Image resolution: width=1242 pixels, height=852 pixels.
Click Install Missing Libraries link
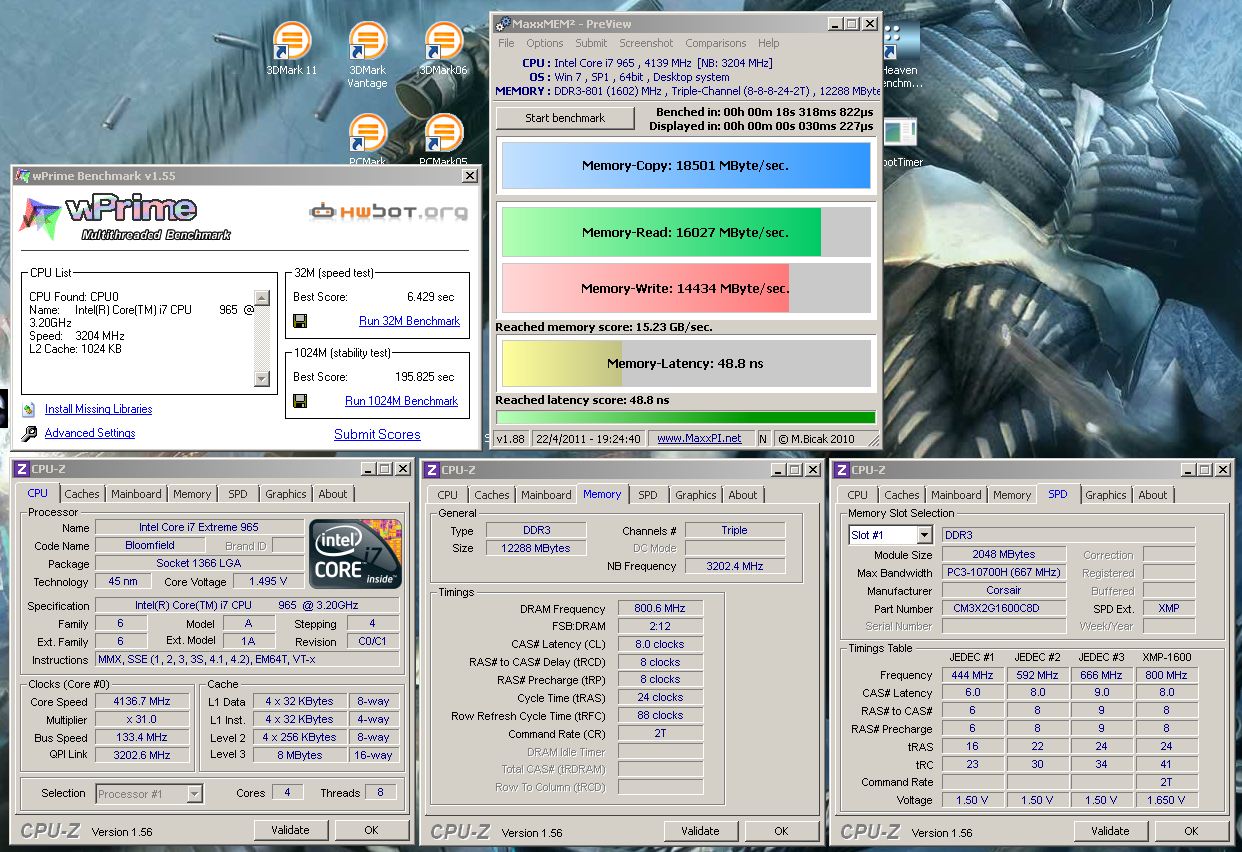[99, 409]
